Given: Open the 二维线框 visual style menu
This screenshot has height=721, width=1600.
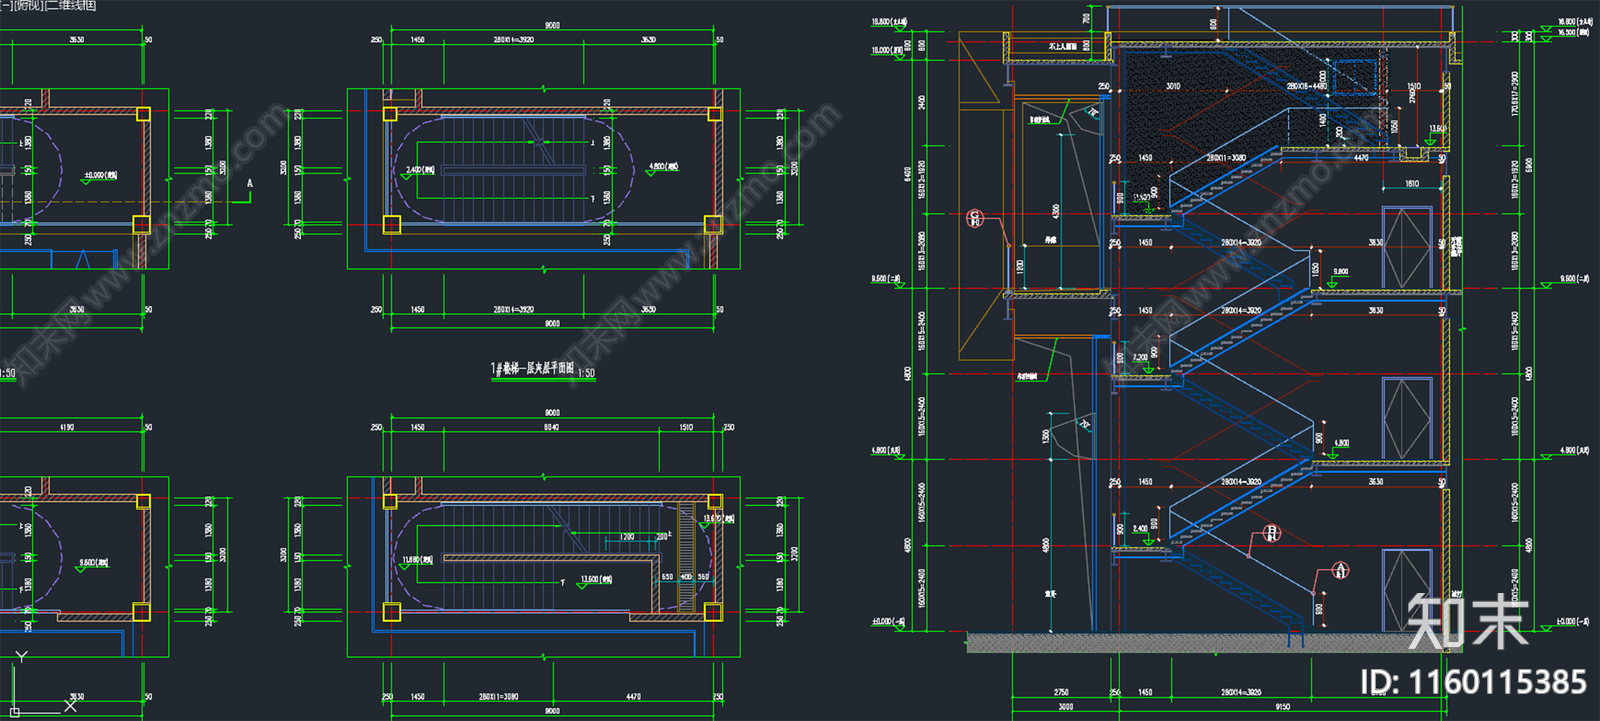Looking at the screenshot, I should click(72, 6).
